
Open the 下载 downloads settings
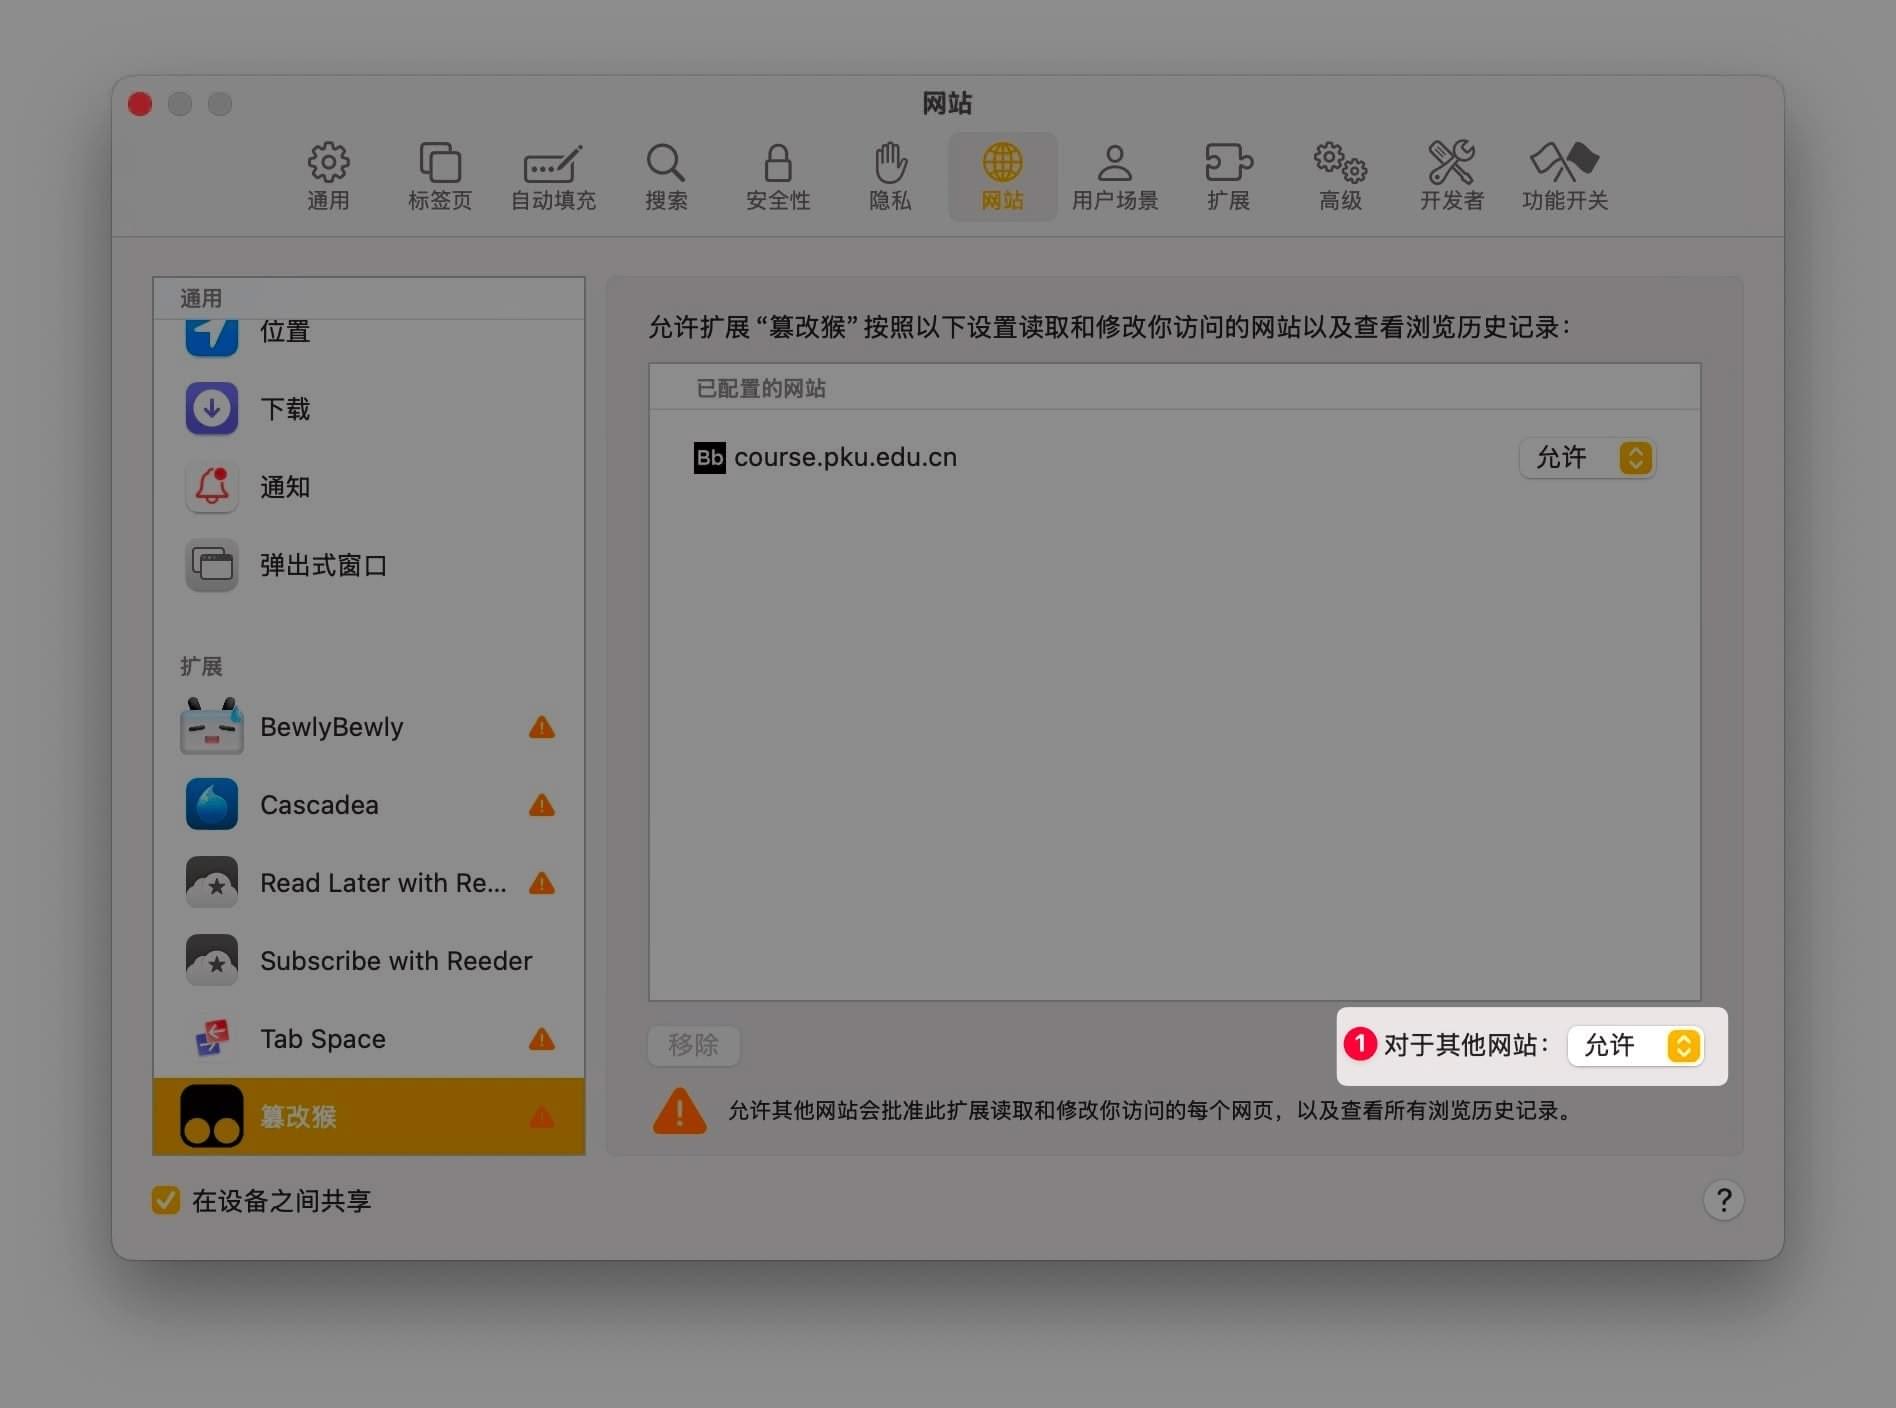point(284,408)
